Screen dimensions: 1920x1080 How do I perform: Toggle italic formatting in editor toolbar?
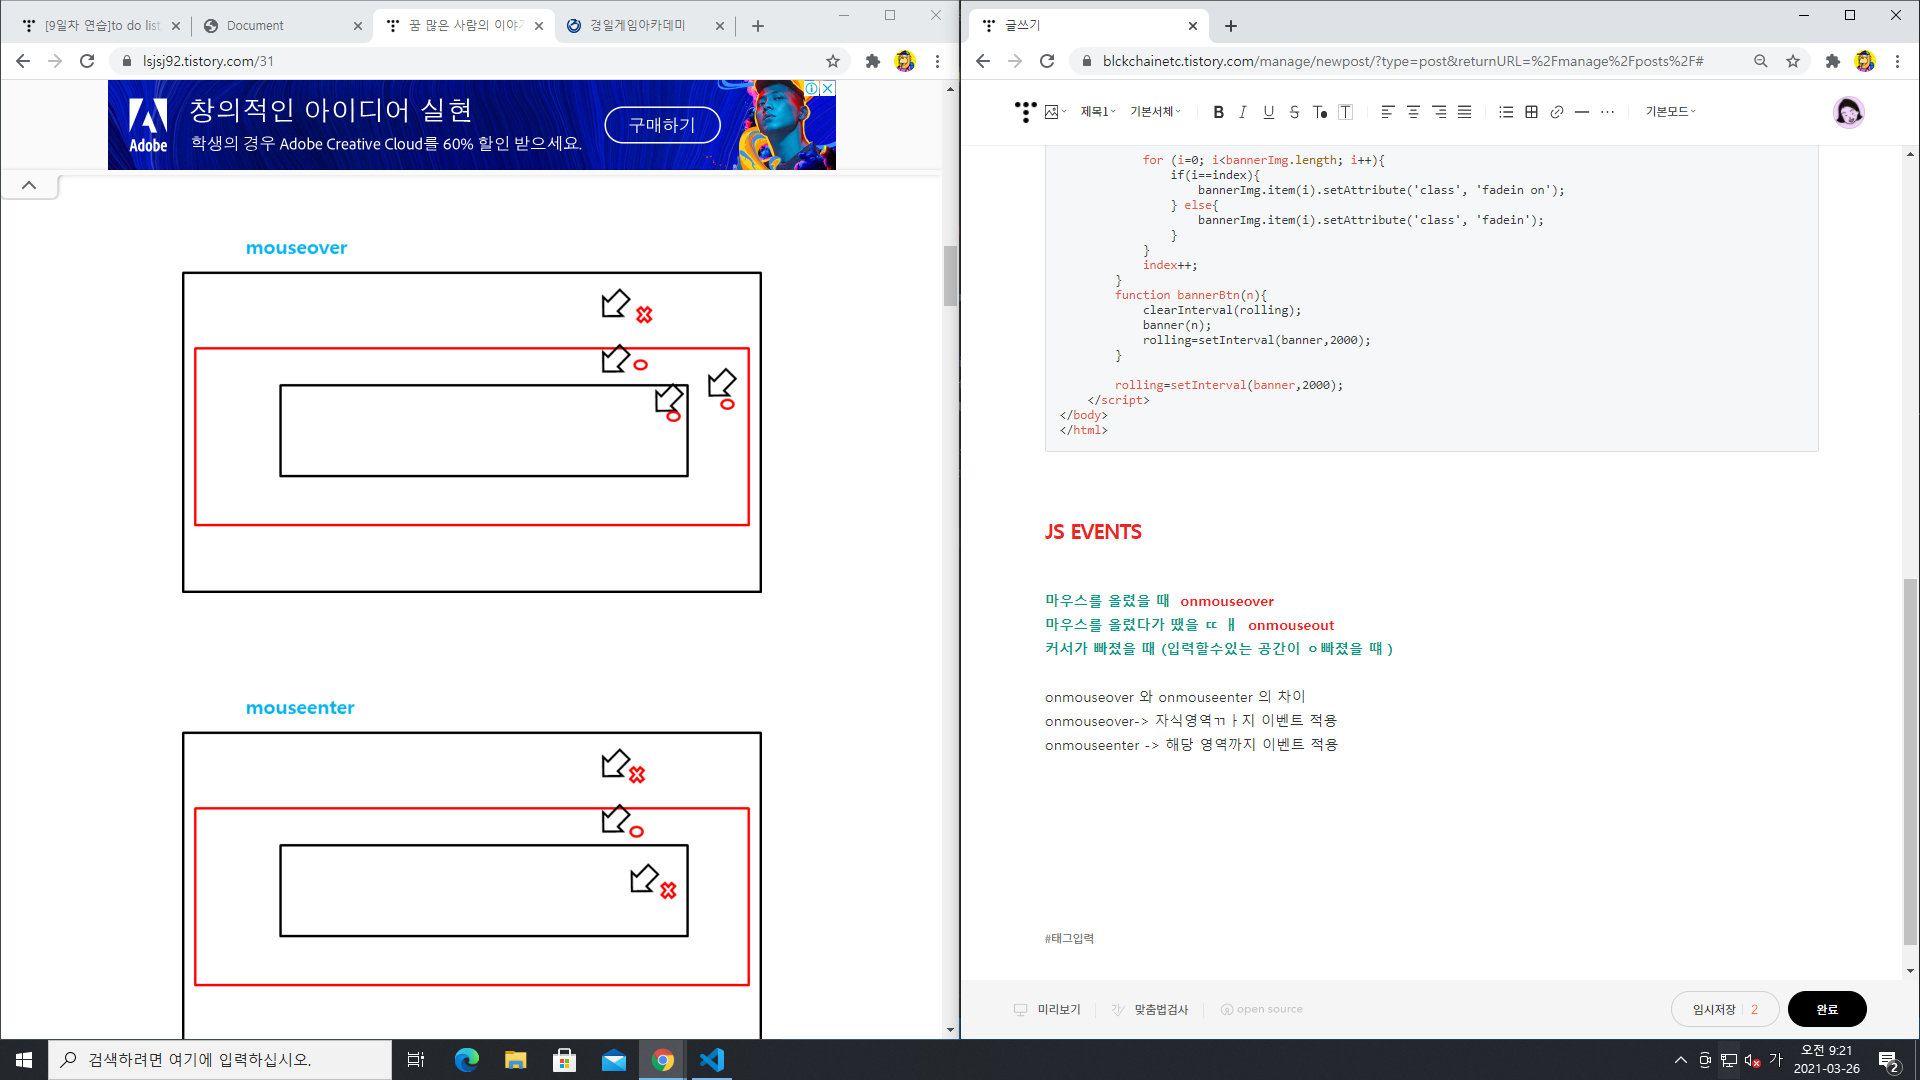coord(1243,112)
